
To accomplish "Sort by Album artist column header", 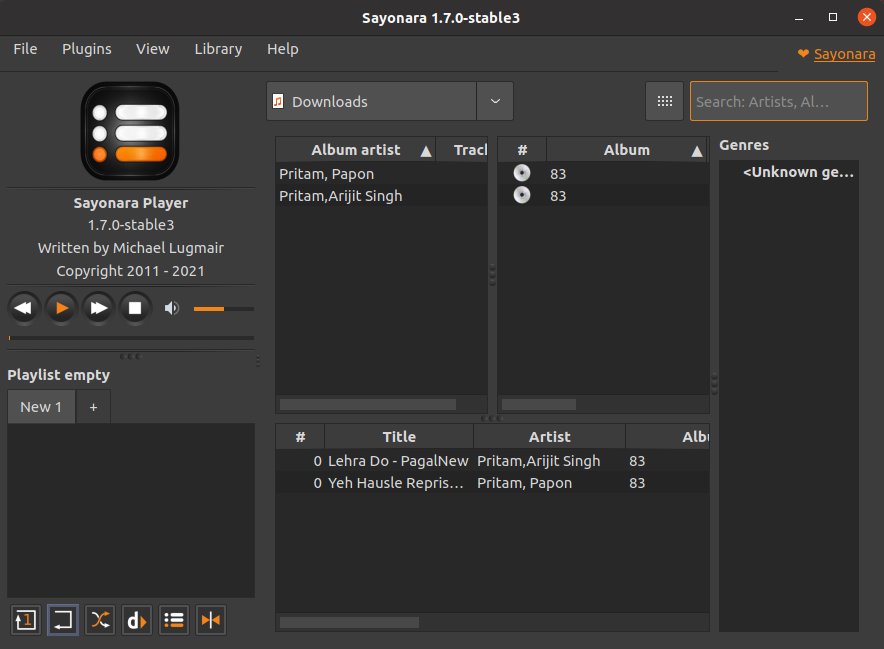I will coord(356,150).
